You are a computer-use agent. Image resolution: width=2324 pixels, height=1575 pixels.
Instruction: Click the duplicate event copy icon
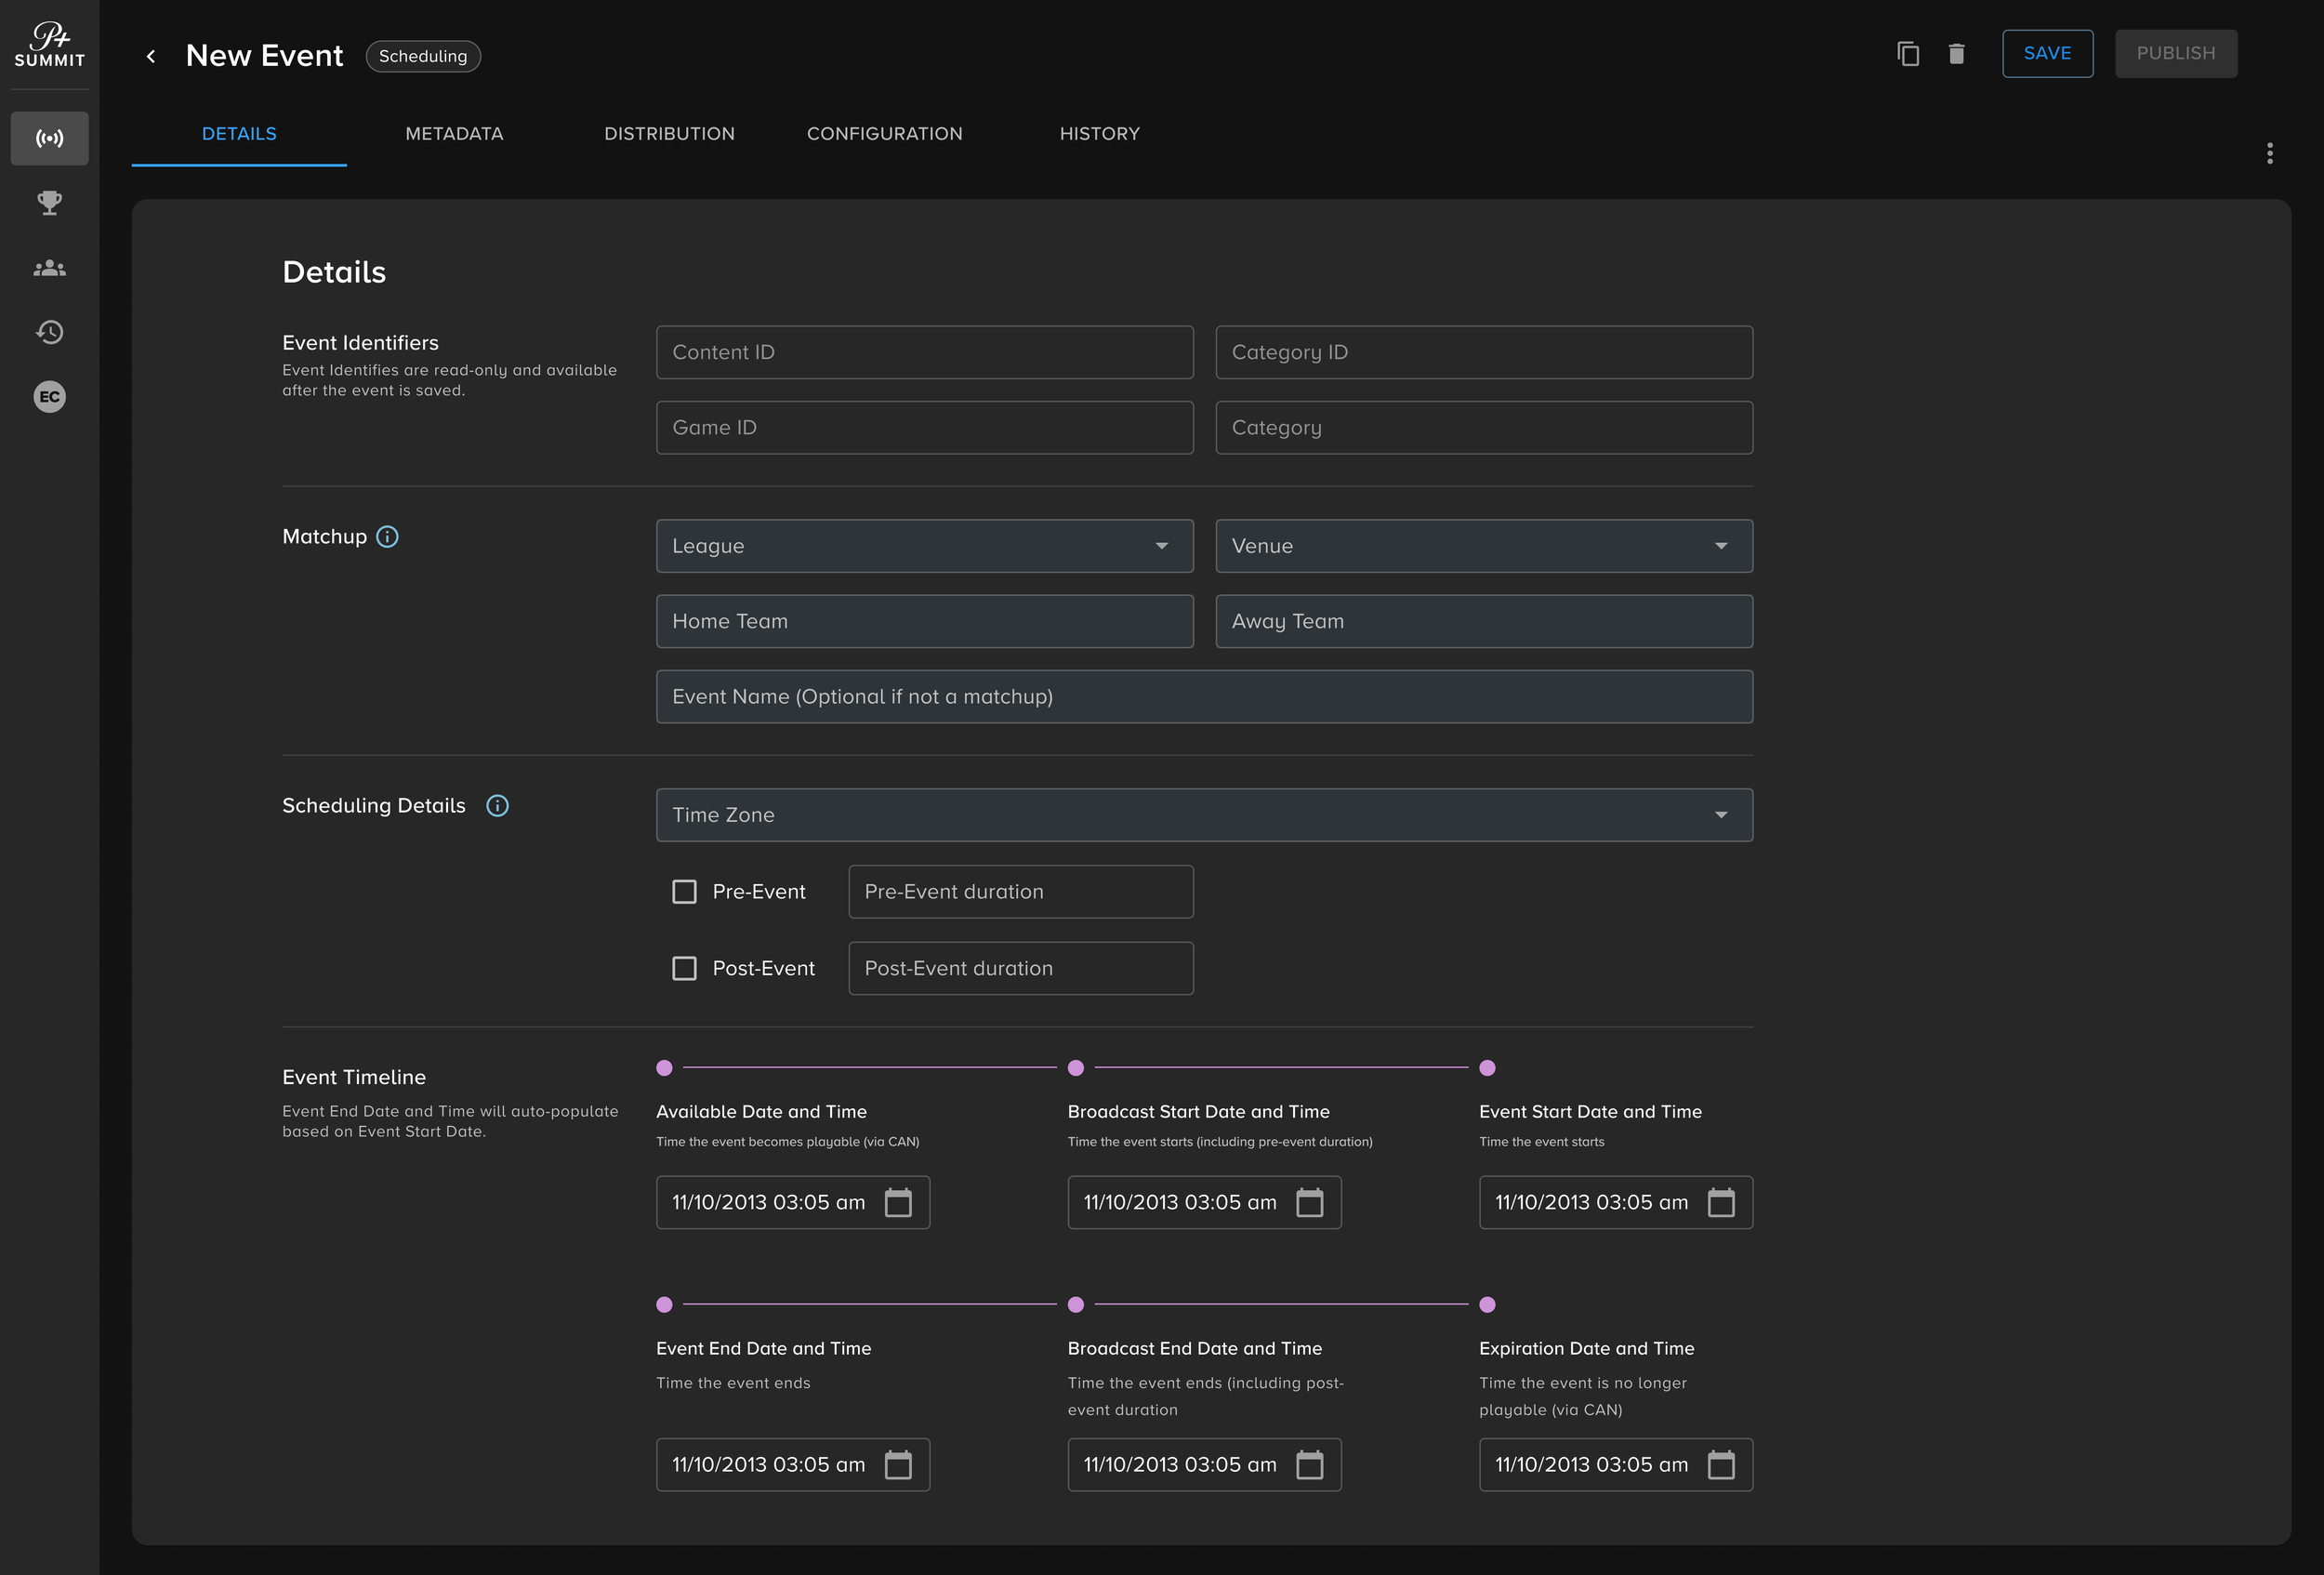point(1908,54)
